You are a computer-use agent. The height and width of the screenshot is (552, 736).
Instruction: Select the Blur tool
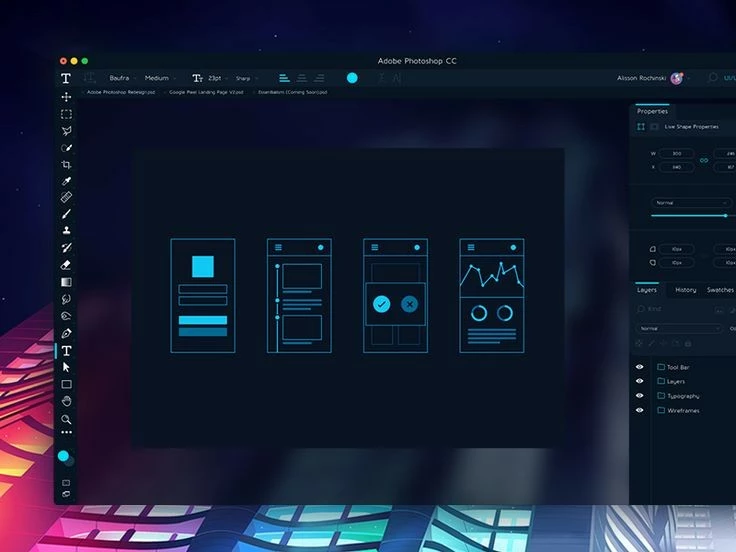[66, 299]
